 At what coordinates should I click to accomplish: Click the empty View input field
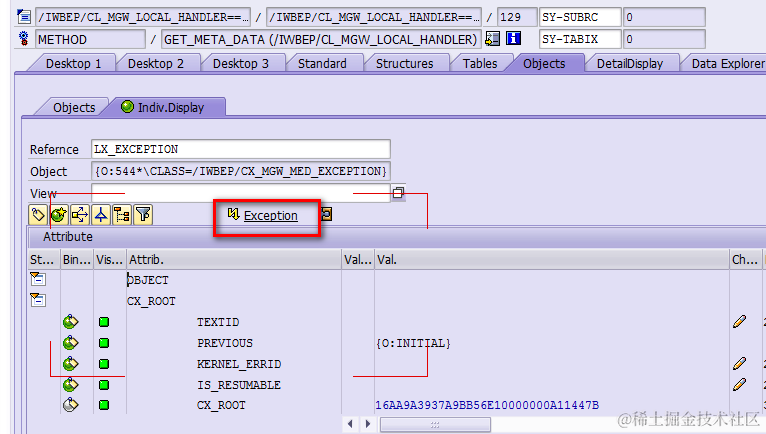[241, 193]
